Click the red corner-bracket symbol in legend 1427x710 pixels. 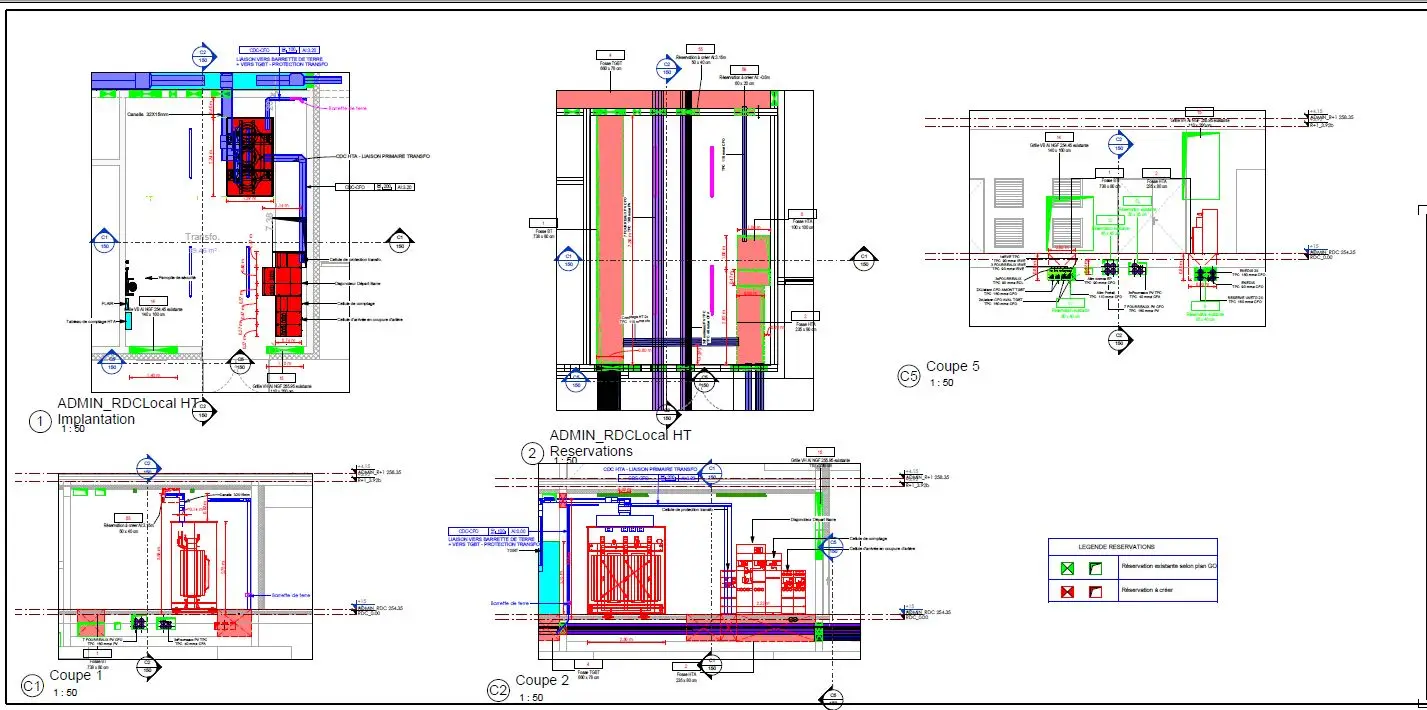1095,592
